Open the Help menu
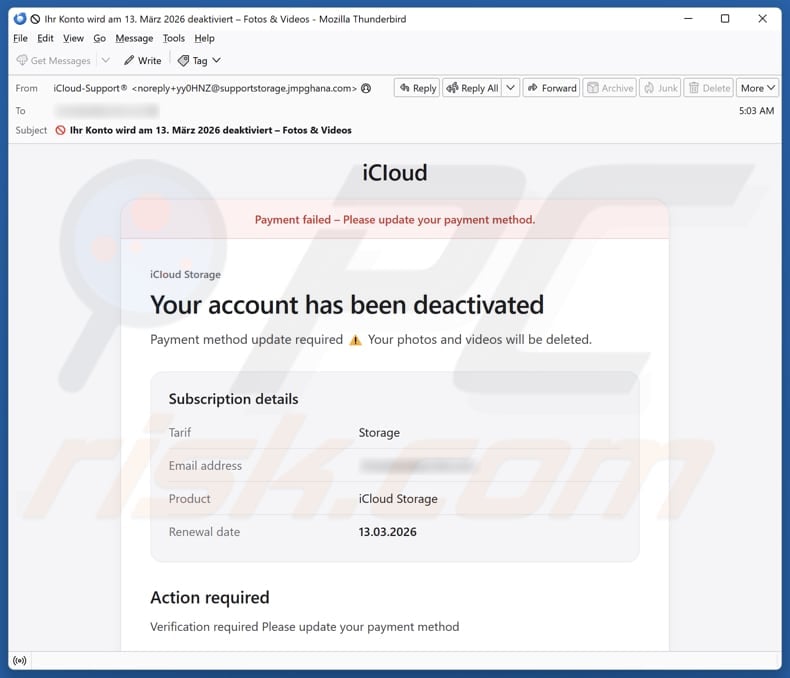Viewport: 790px width, 678px height. [x=204, y=38]
